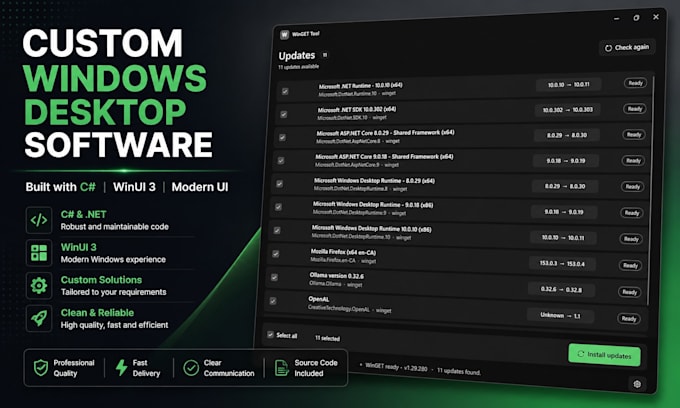The width and height of the screenshot is (680, 408).
Task: Select the Ollama version 0.32.6 title
Action: click(337, 276)
